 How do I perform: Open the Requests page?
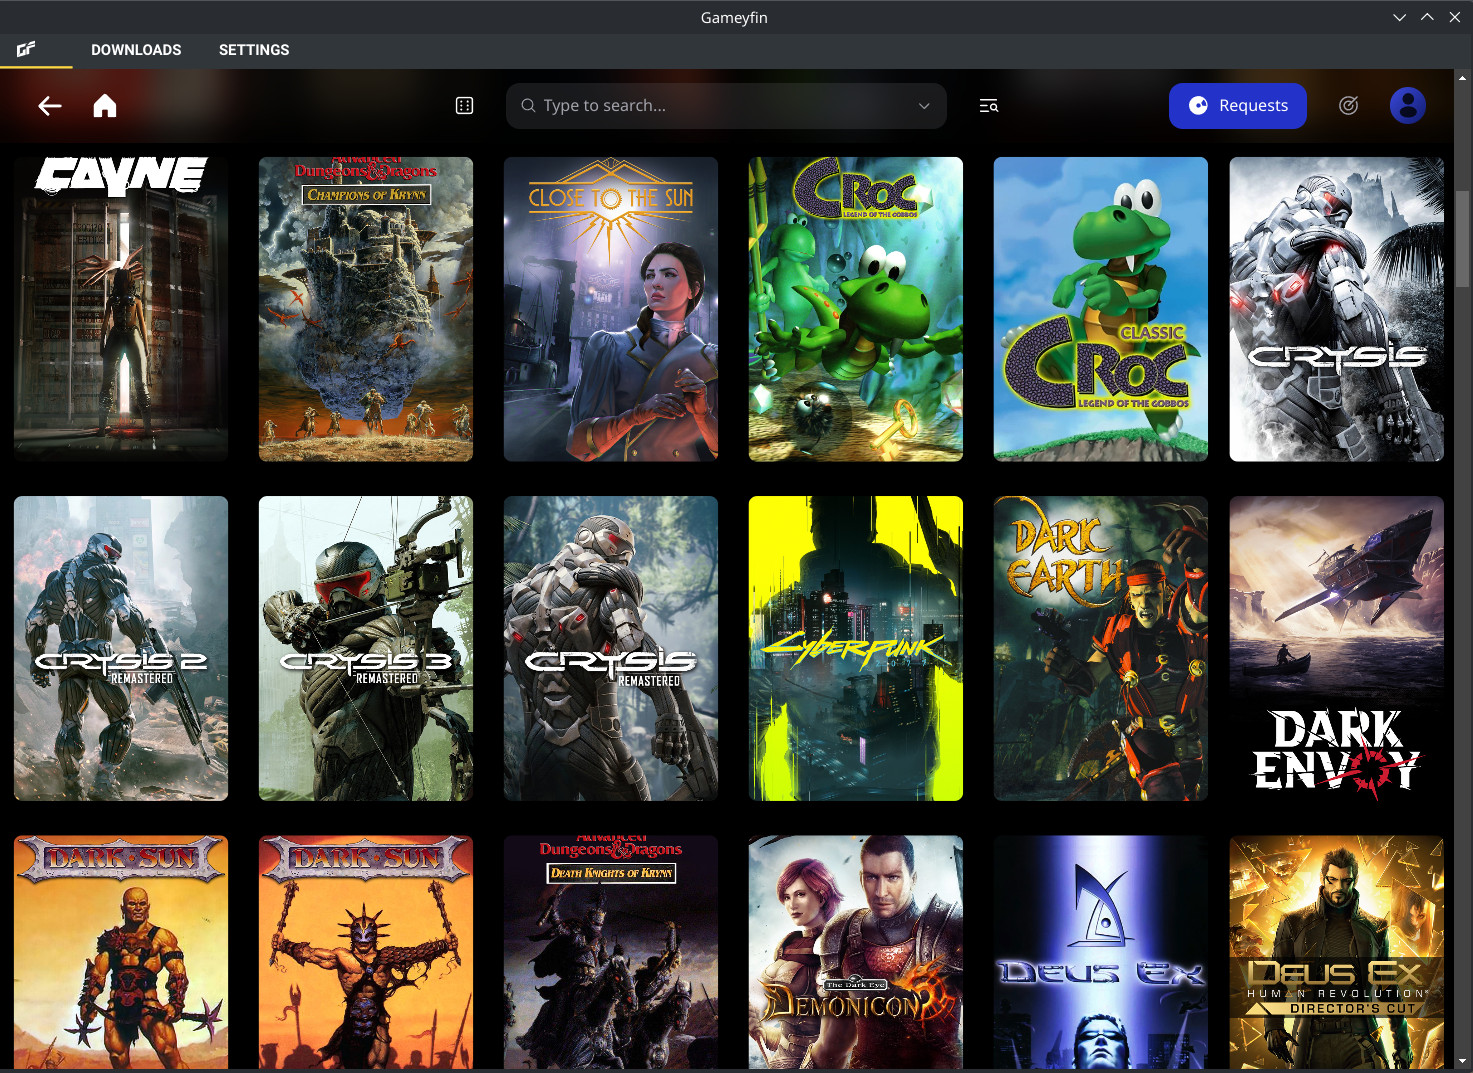pyautogui.click(x=1238, y=106)
